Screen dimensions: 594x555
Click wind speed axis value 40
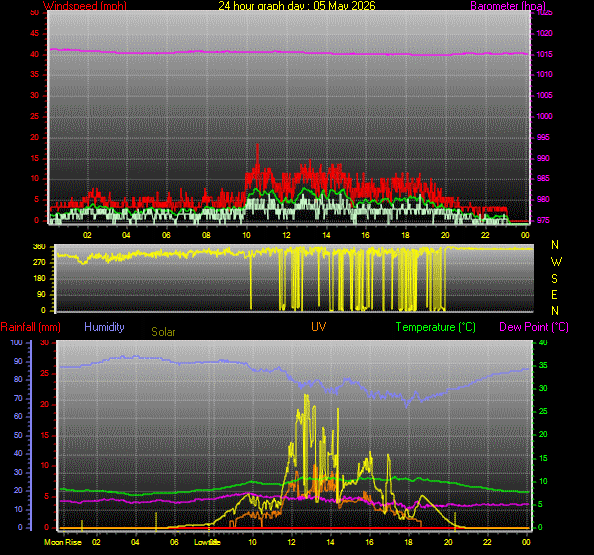pyautogui.click(x=34, y=55)
